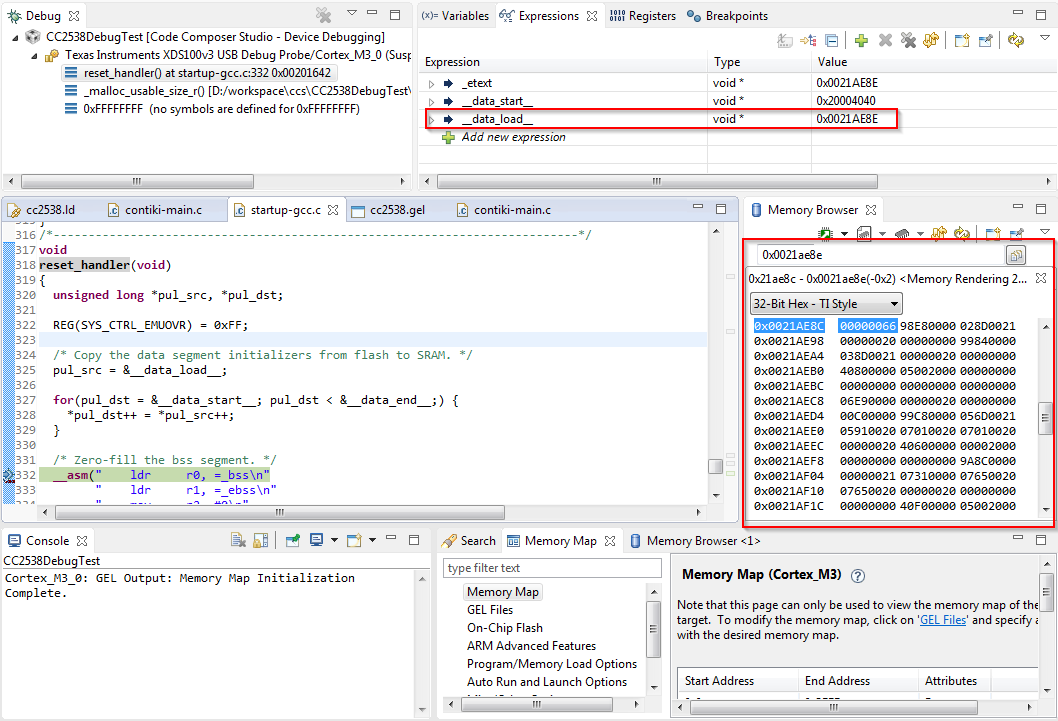Expand the _etext expression row
This screenshot has height=721, width=1058.
(x=431, y=84)
